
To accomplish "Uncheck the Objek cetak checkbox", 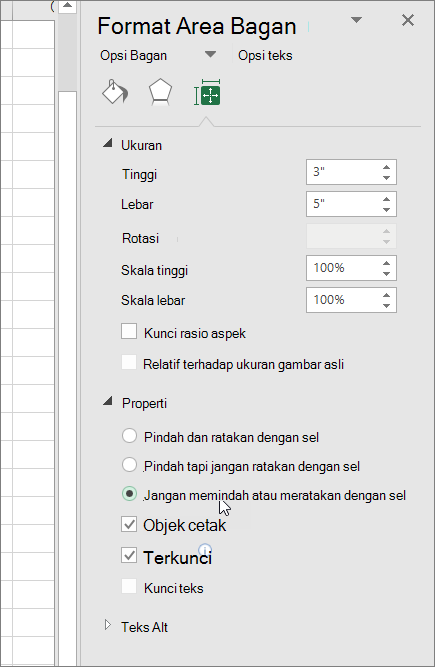I will (x=129, y=524).
